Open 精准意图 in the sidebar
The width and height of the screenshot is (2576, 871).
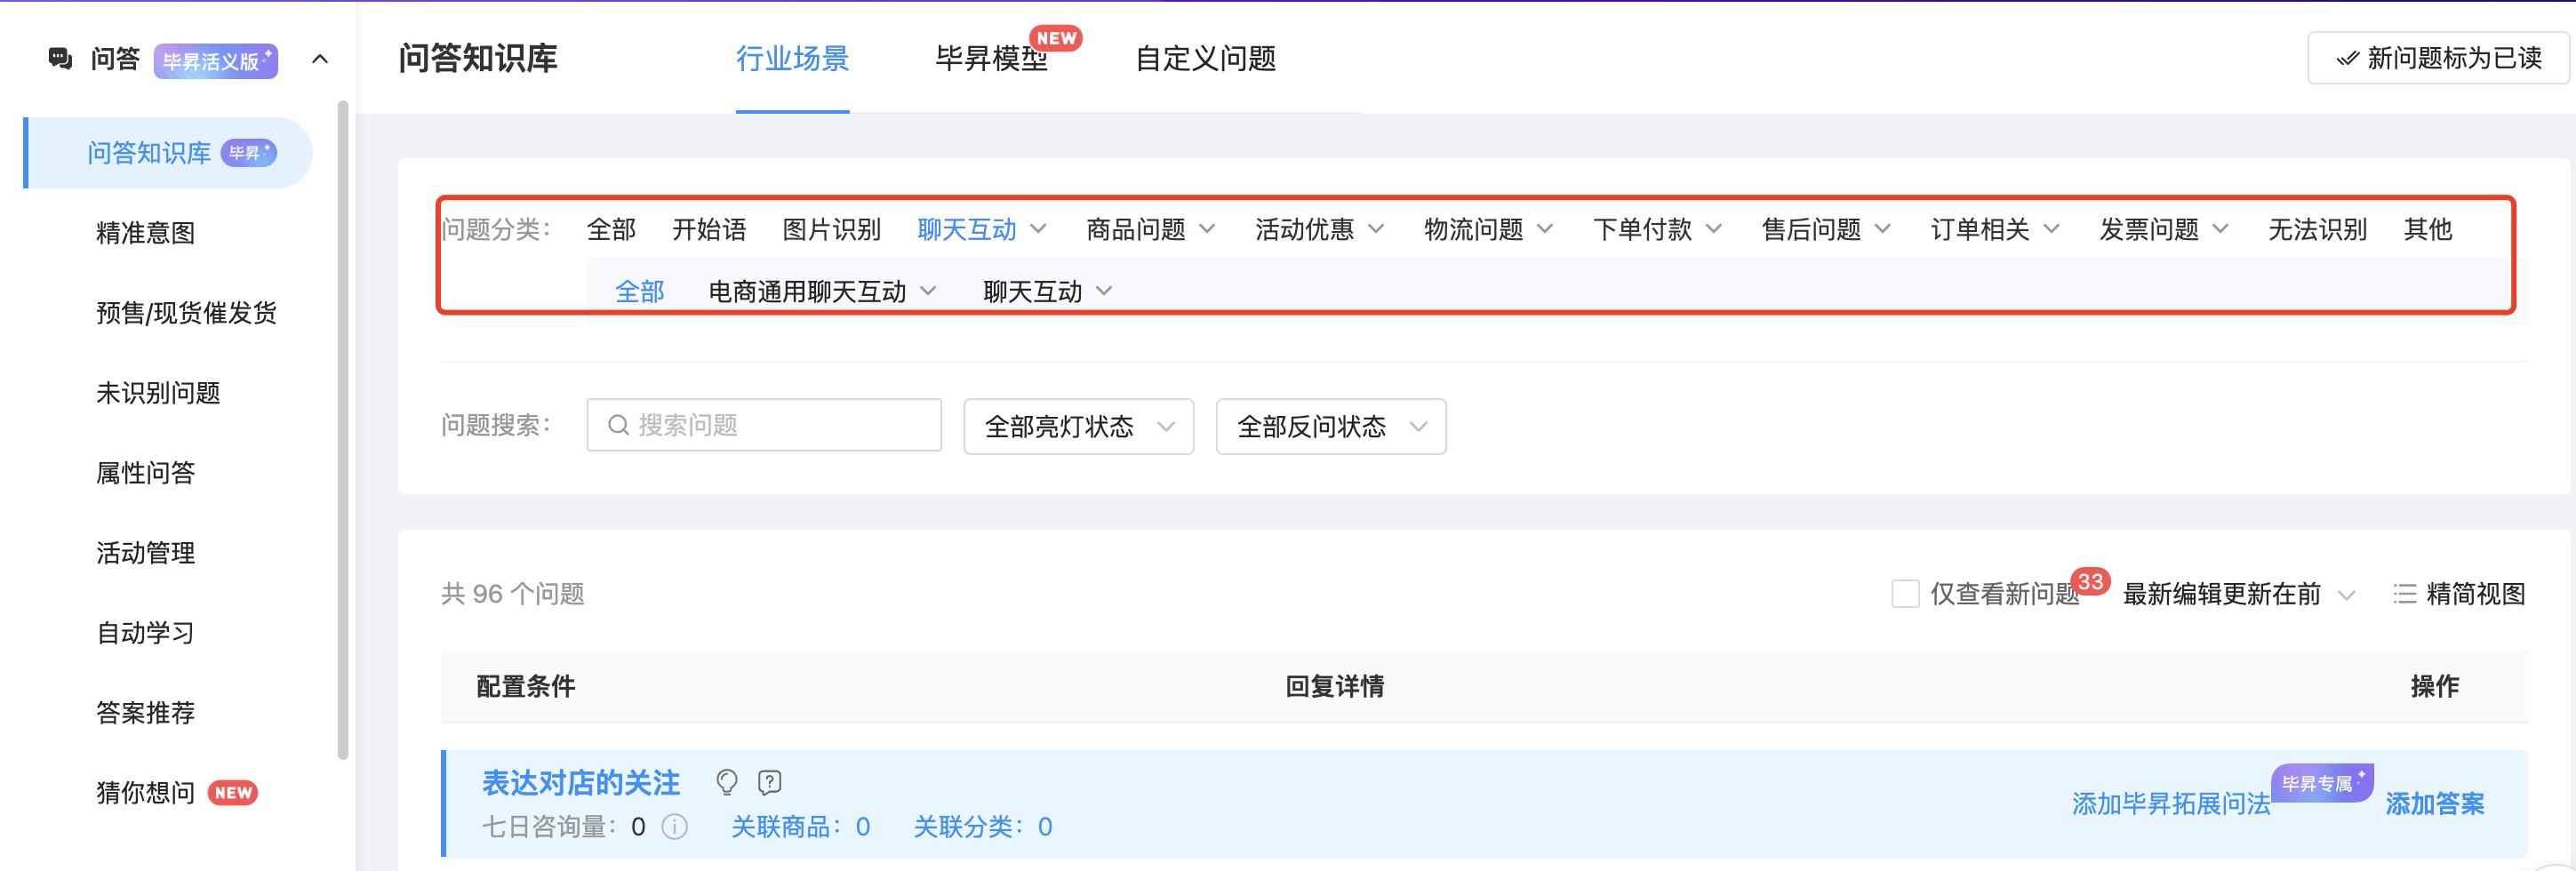[146, 233]
